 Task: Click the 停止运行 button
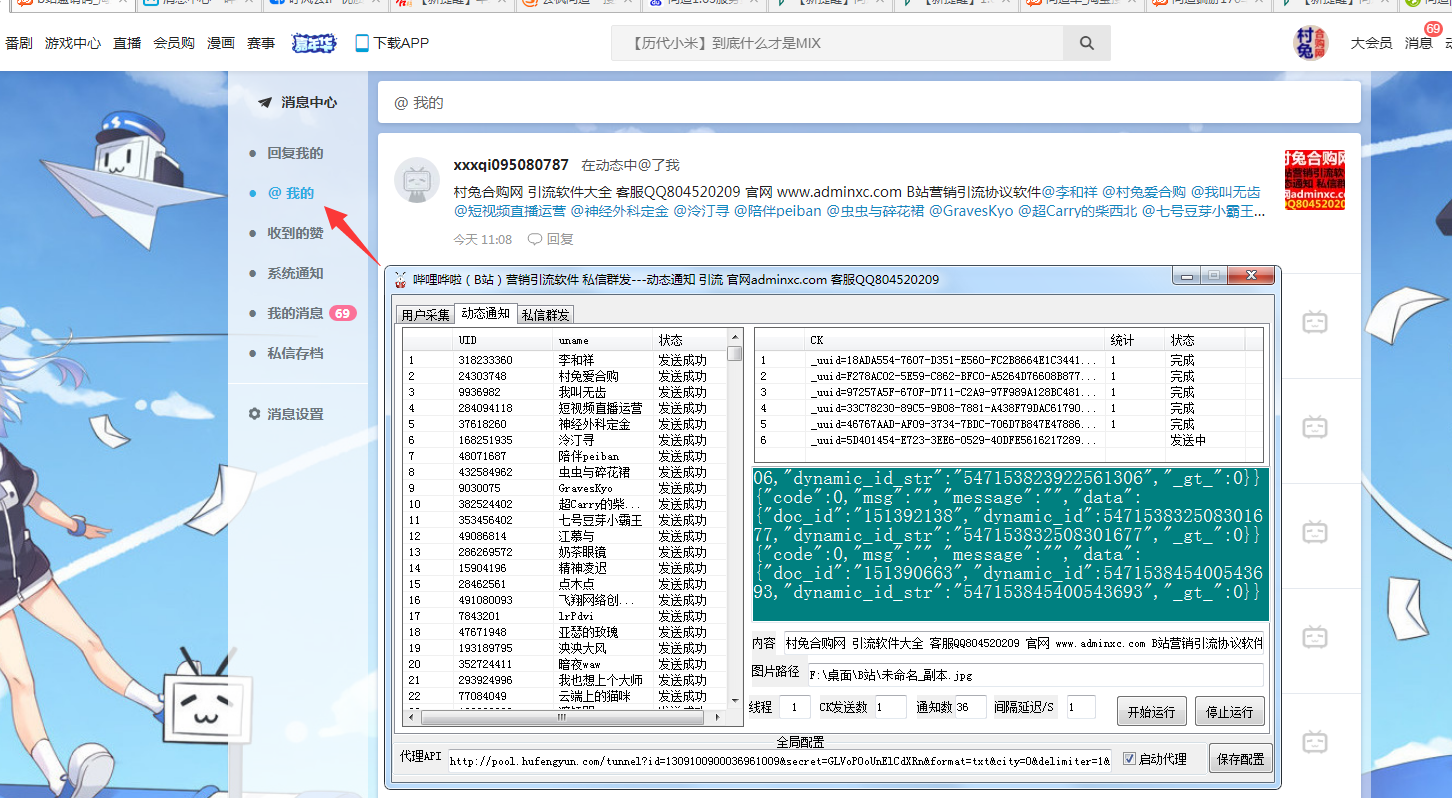click(x=1232, y=711)
